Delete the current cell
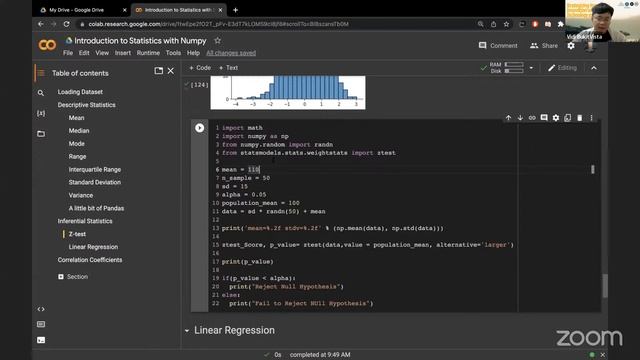The width and height of the screenshot is (640, 360). point(580,118)
